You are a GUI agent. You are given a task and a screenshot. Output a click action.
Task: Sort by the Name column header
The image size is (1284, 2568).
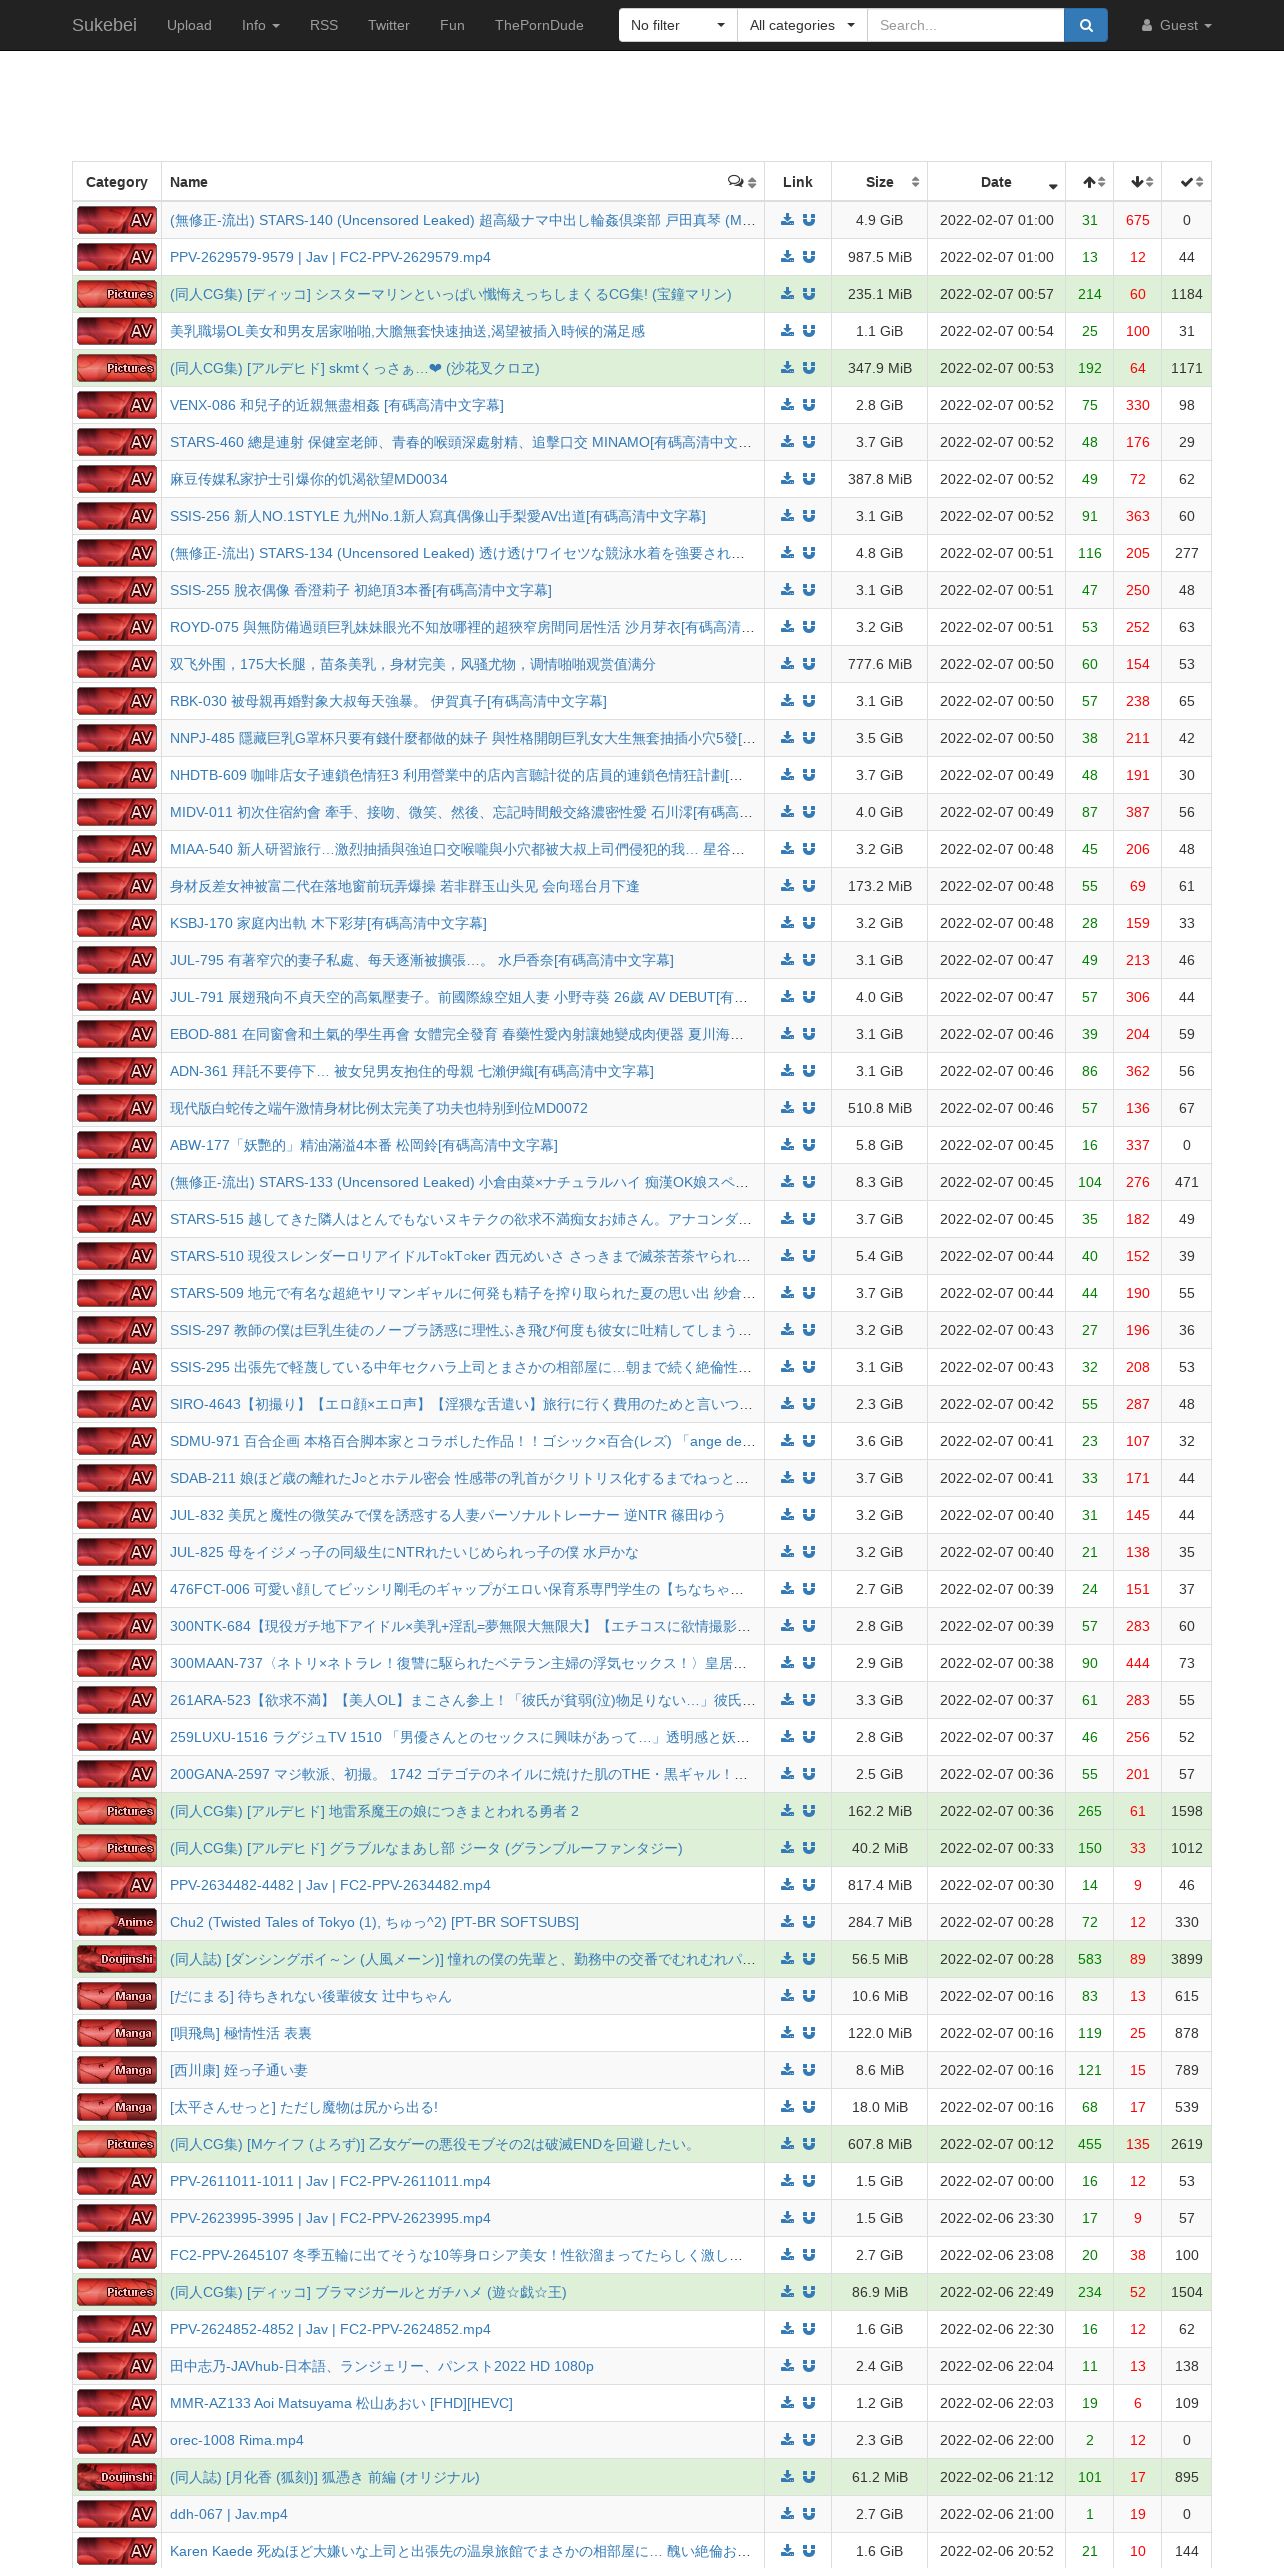click(x=463, y=182)
